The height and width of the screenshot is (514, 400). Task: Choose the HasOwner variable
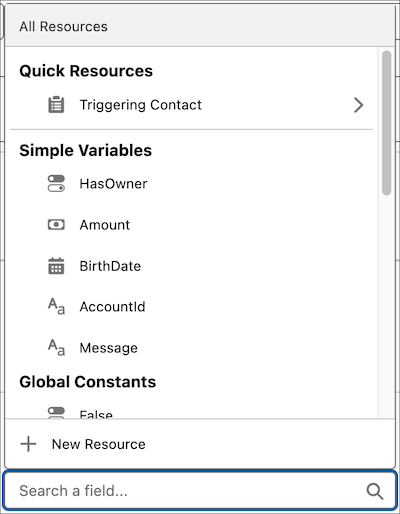point(191,184)
